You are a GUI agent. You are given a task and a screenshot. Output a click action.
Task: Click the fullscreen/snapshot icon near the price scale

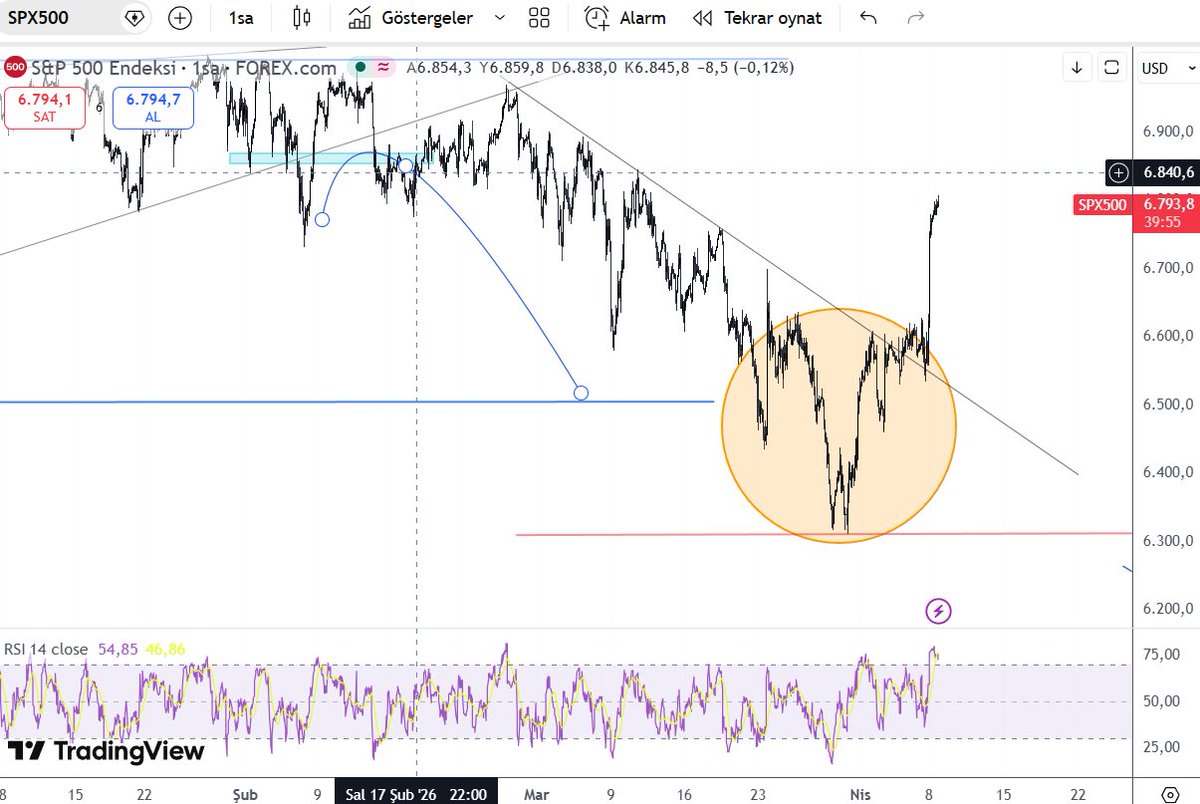(1111, 67)
